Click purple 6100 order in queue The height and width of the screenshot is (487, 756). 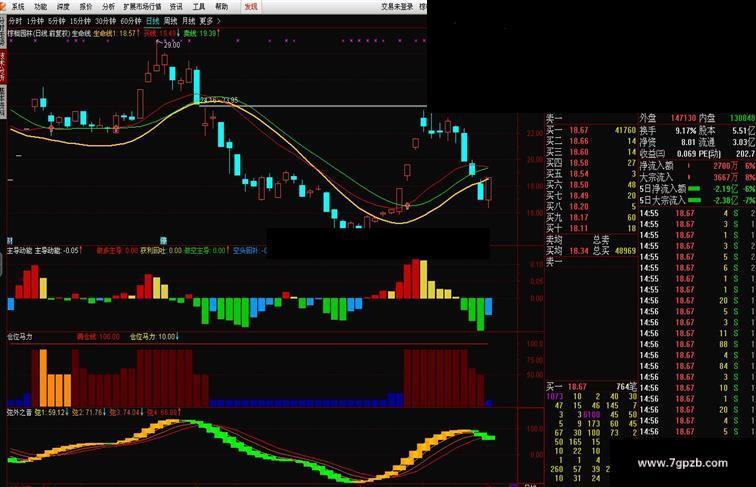tap(592, 415)
